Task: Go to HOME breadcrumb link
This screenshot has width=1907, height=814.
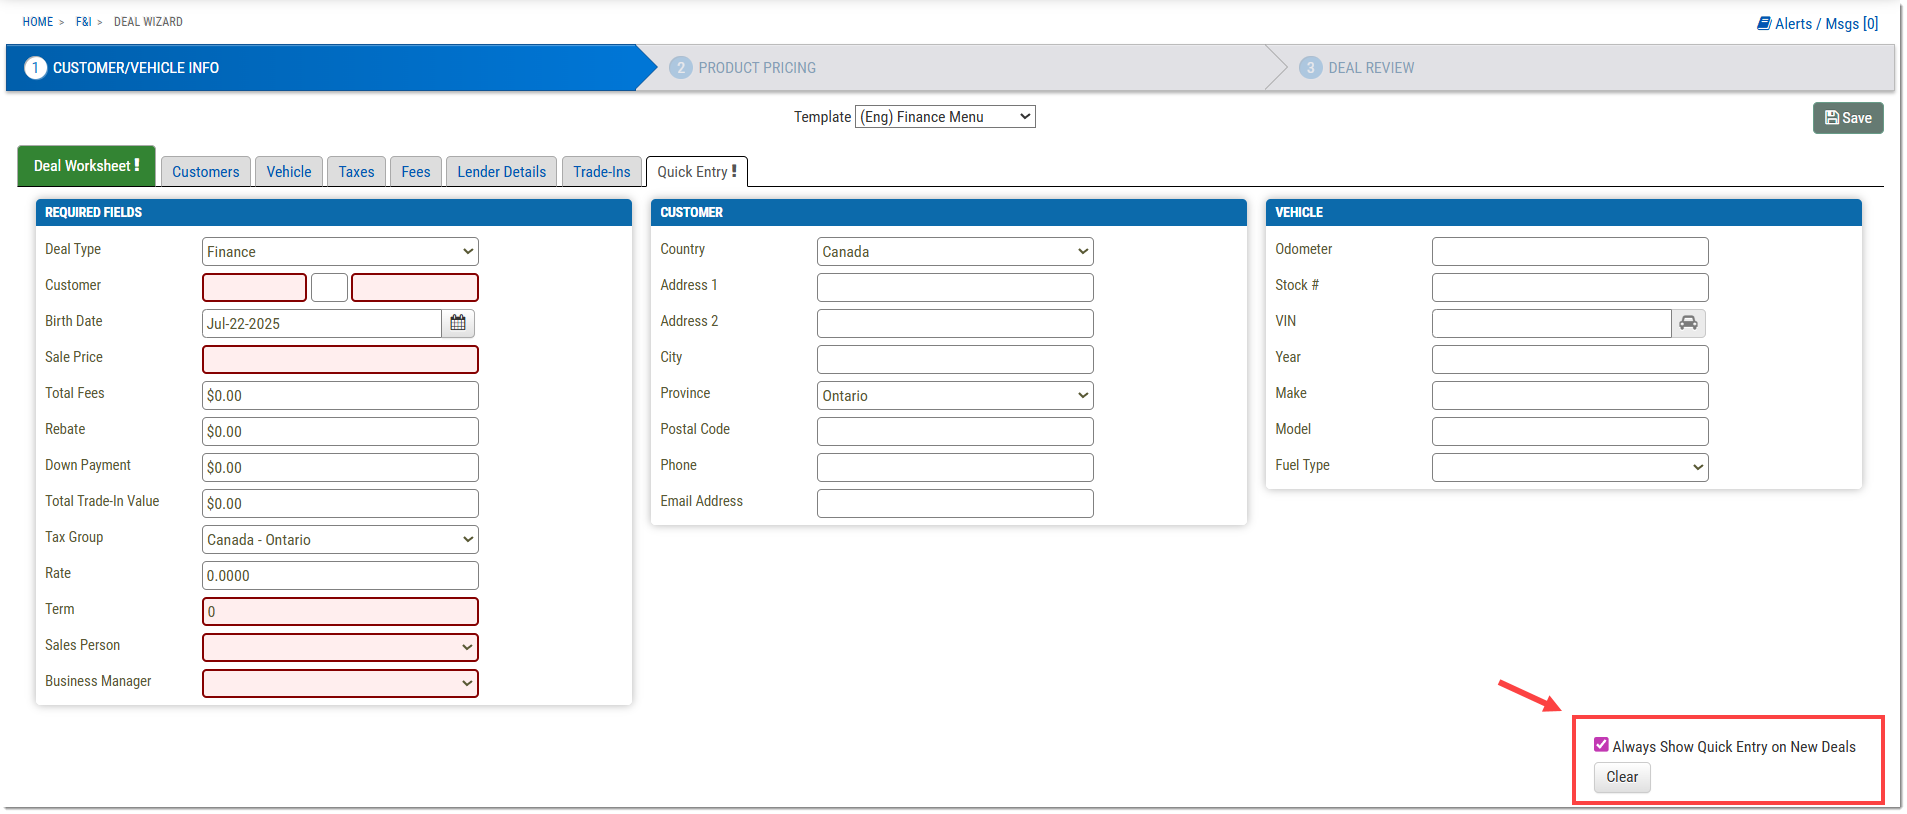Action: 38,22
